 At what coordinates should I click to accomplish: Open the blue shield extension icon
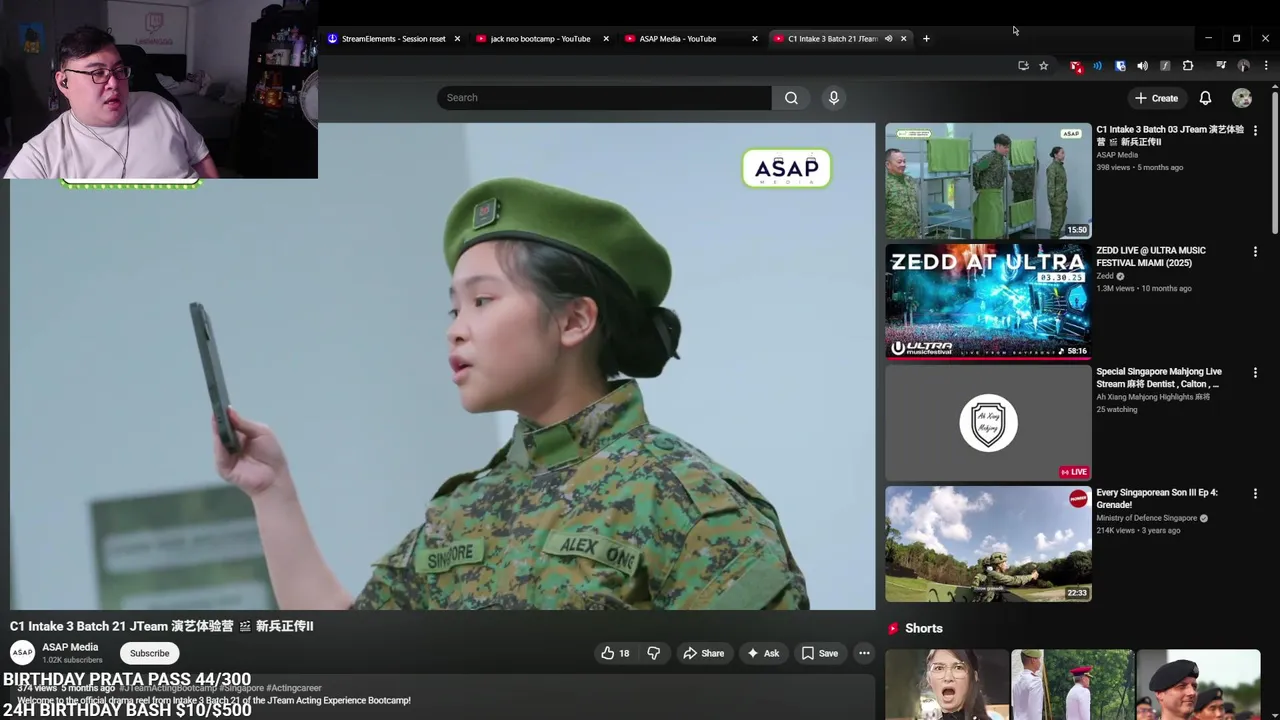(x=1120, y=66)
